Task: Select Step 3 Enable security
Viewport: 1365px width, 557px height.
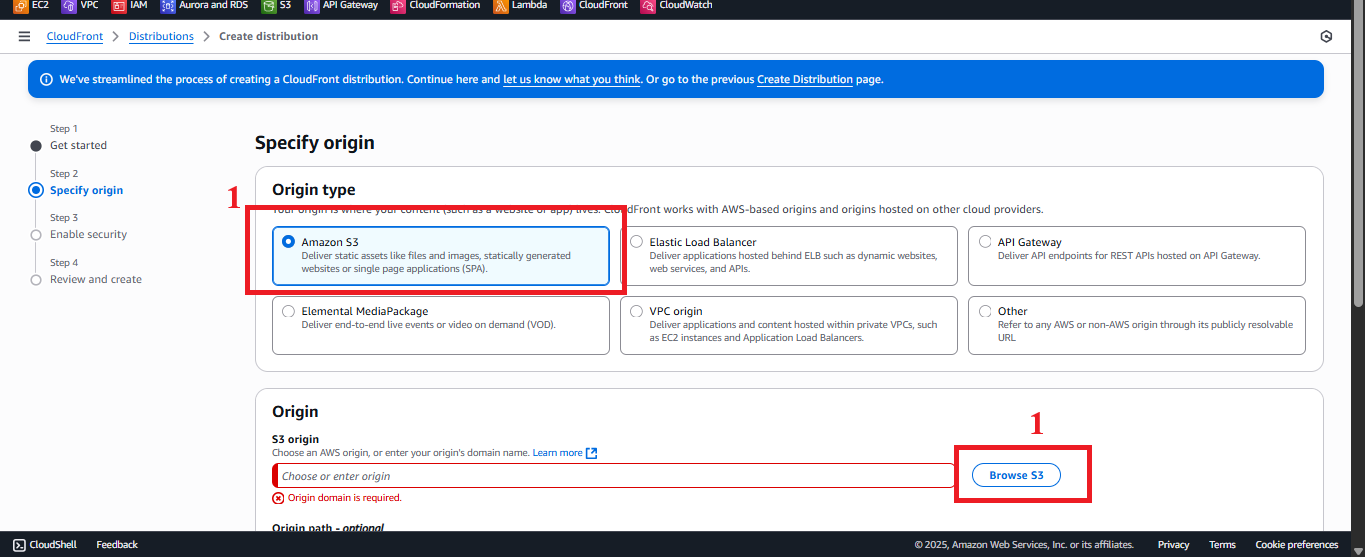Action: click(88, 234)
